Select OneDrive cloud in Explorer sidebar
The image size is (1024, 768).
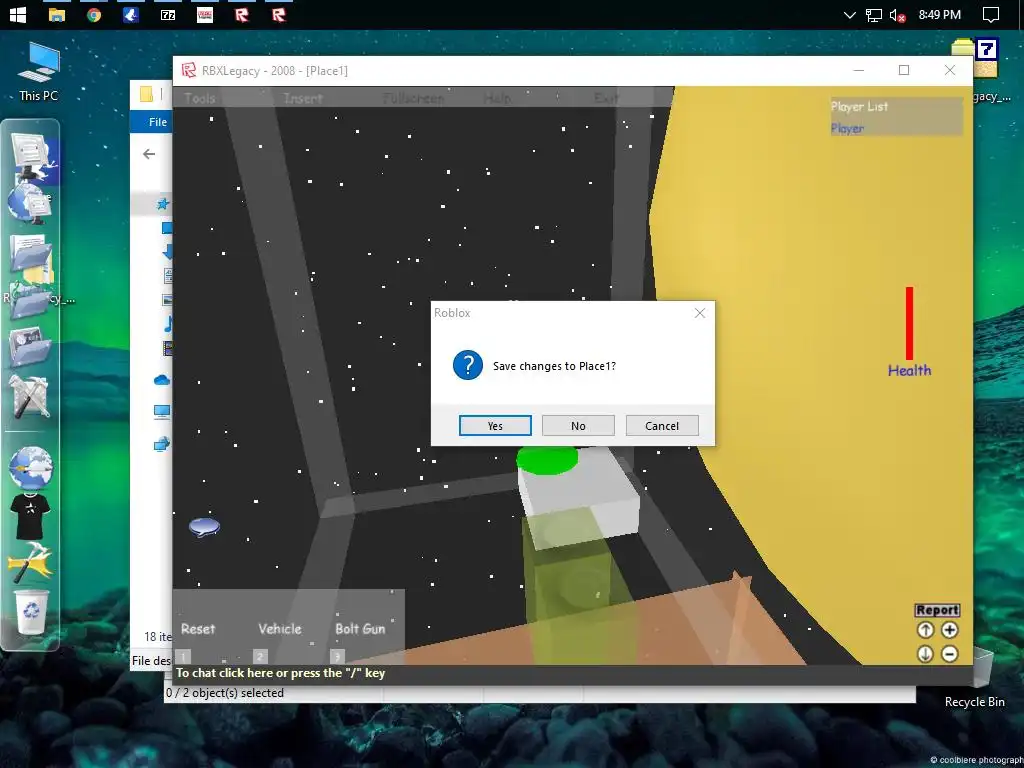pos(162,380)
